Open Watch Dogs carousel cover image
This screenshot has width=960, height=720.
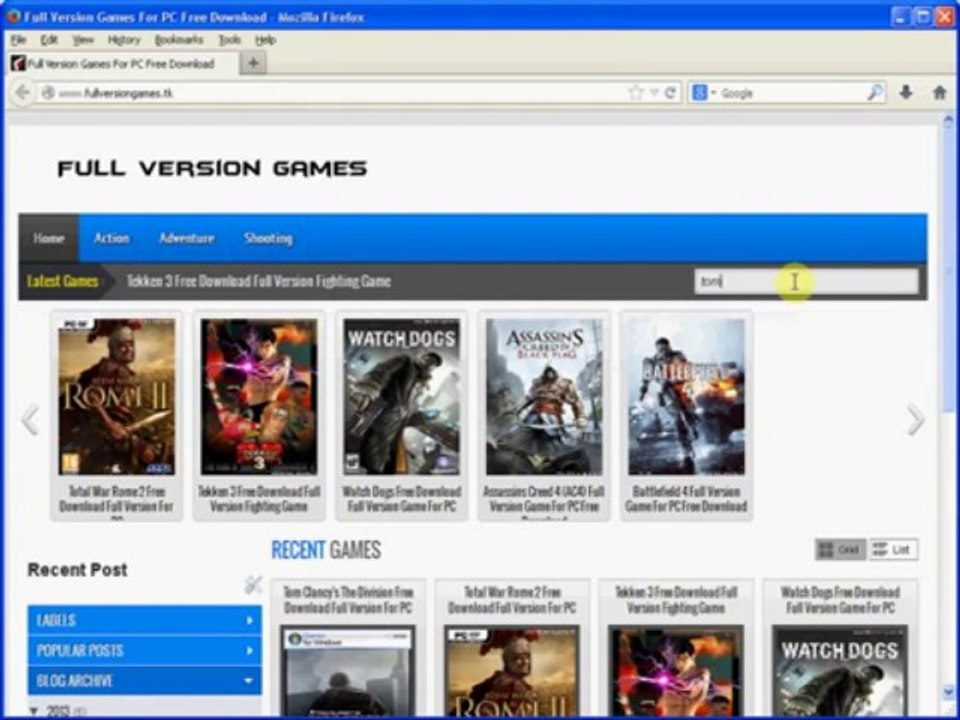(402, 397)
